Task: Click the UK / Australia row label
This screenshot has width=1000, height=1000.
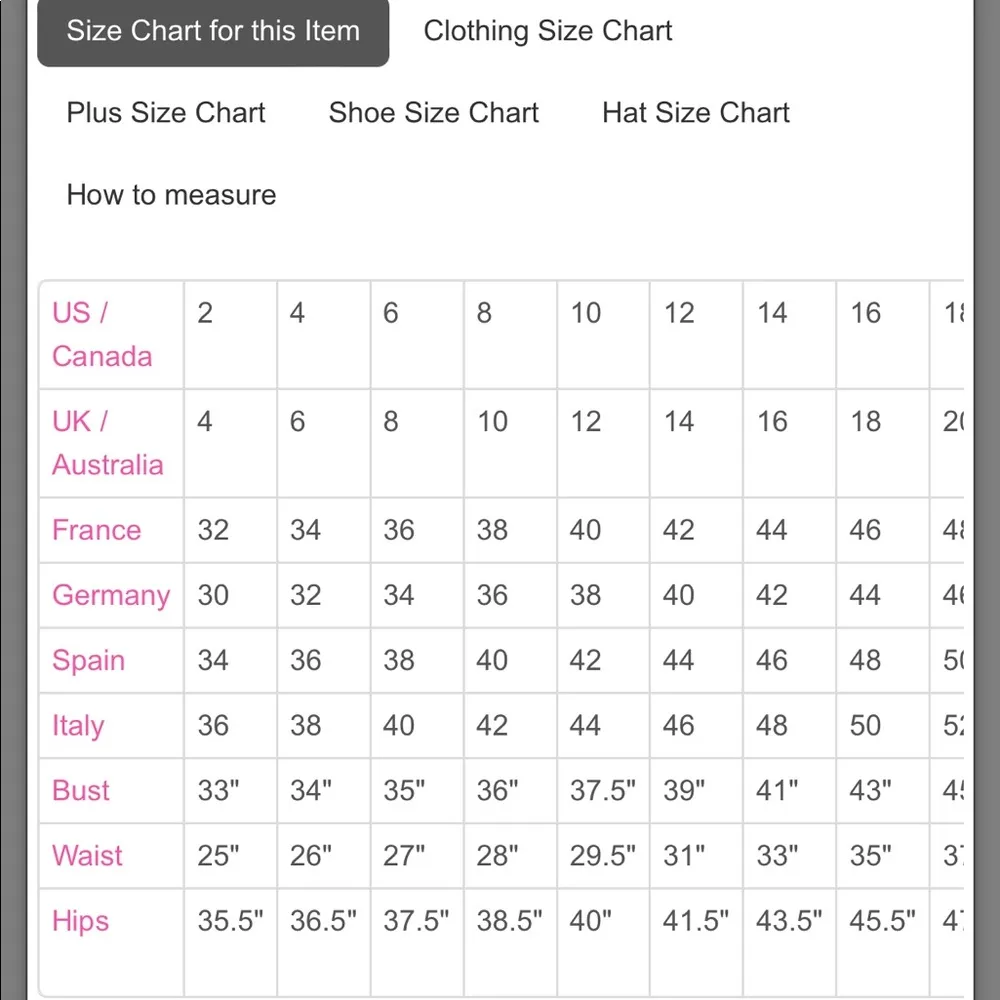Action: pos(107,443)
